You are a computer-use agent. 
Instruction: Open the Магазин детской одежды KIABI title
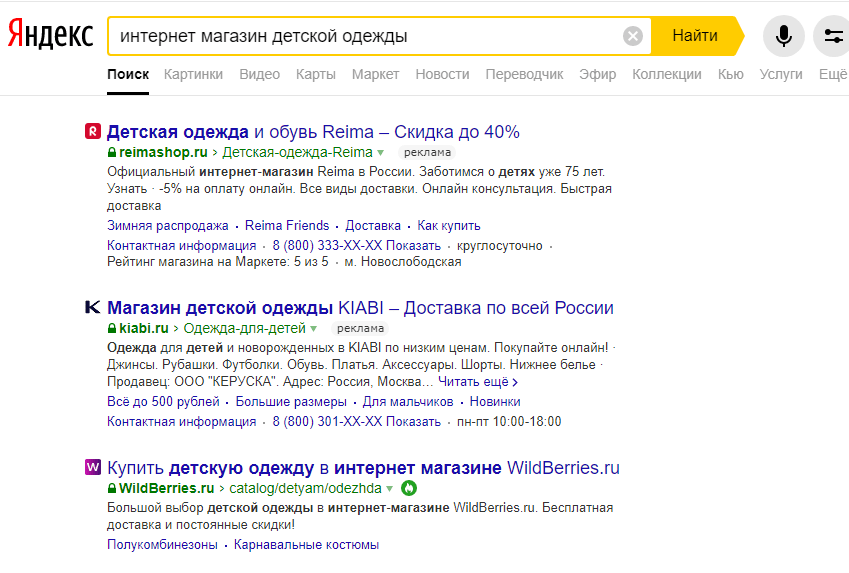[x=360, y=308]
